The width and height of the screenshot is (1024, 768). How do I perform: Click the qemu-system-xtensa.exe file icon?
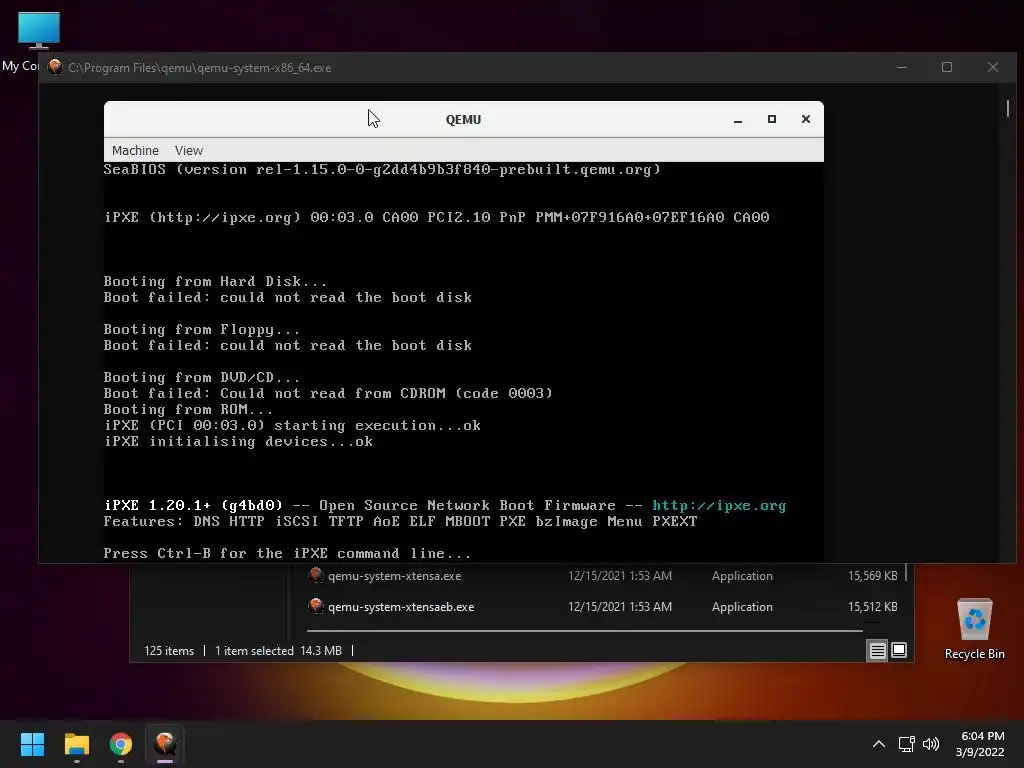(316, 575)
